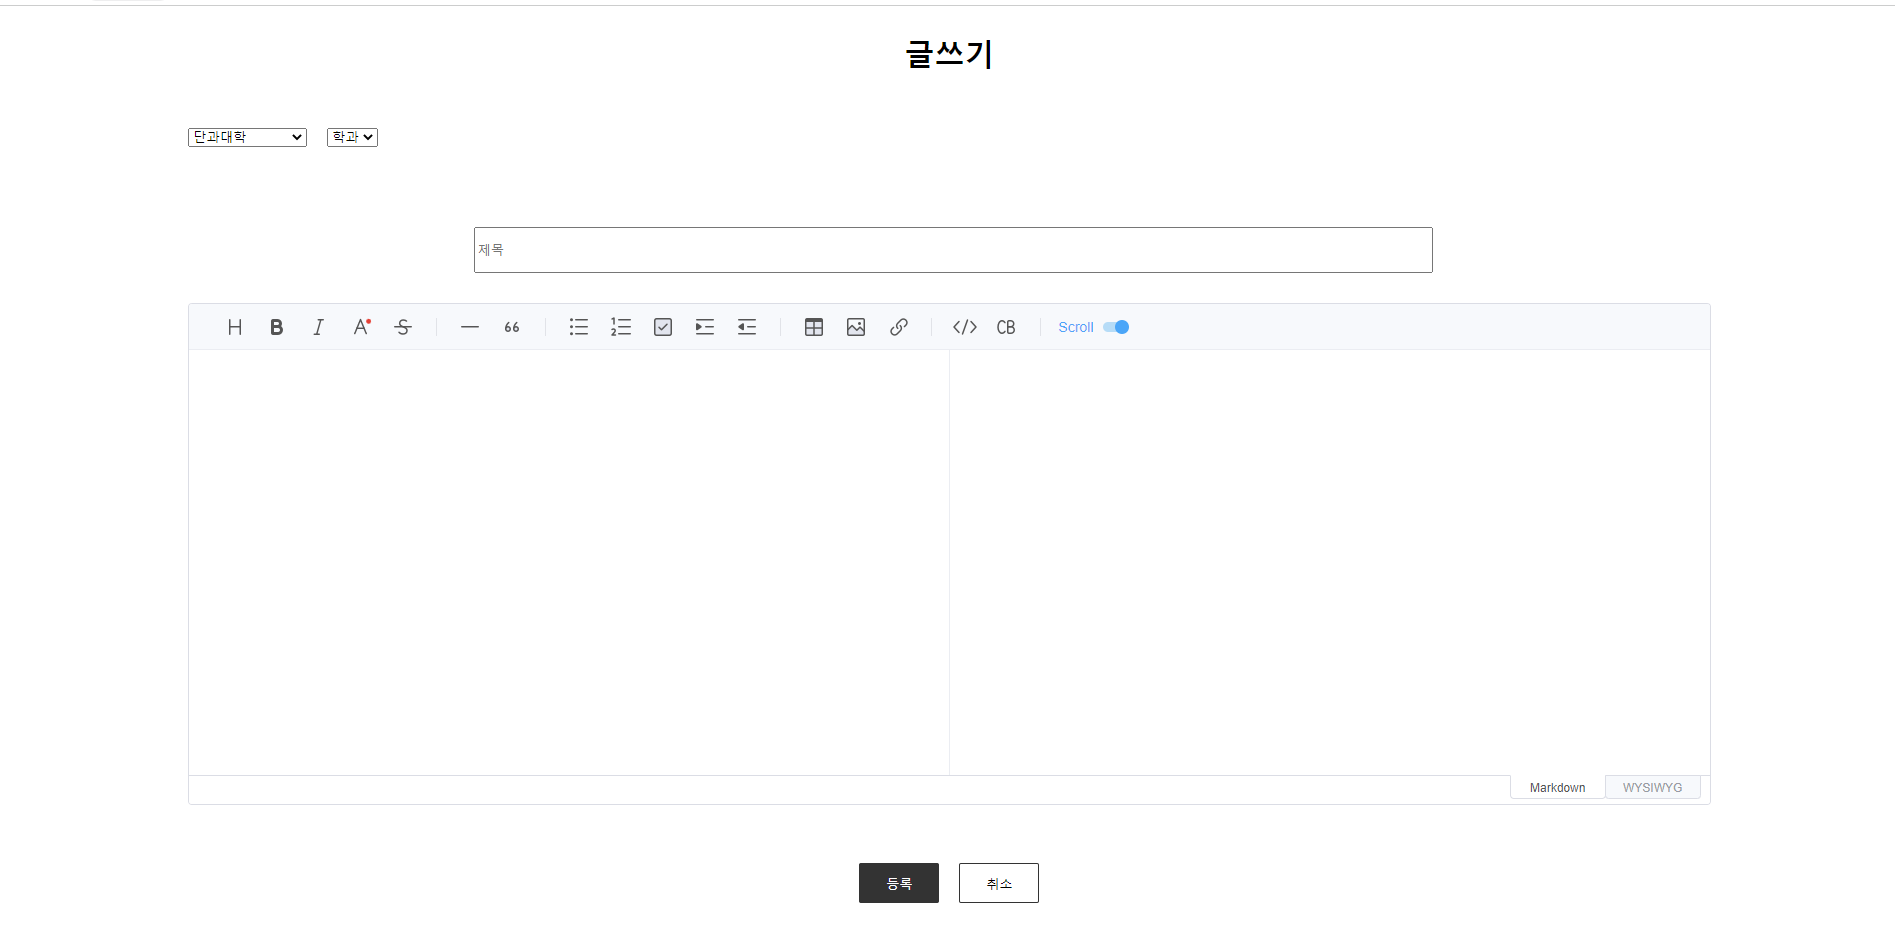Insert a task checklist item
Viewport: 1895px width, 931px height.
663,327
